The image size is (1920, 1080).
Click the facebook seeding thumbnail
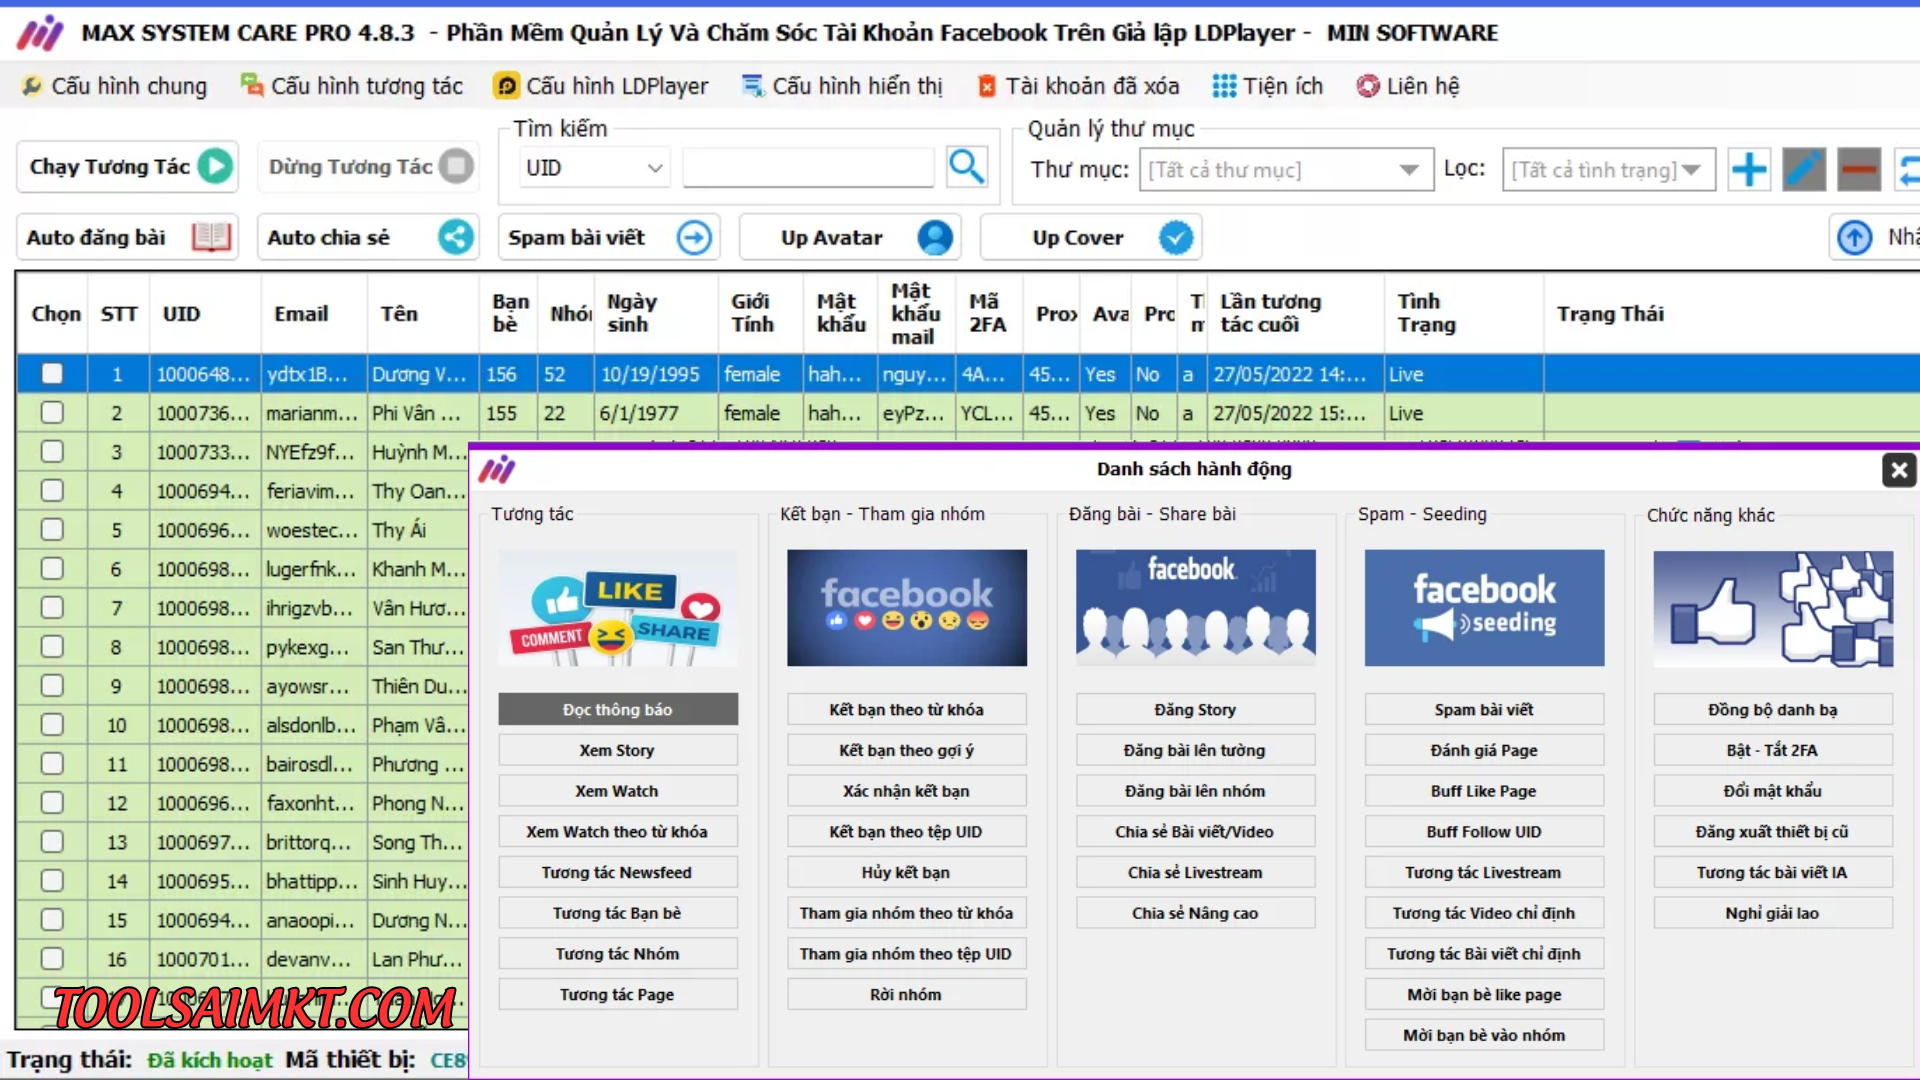1484,608
